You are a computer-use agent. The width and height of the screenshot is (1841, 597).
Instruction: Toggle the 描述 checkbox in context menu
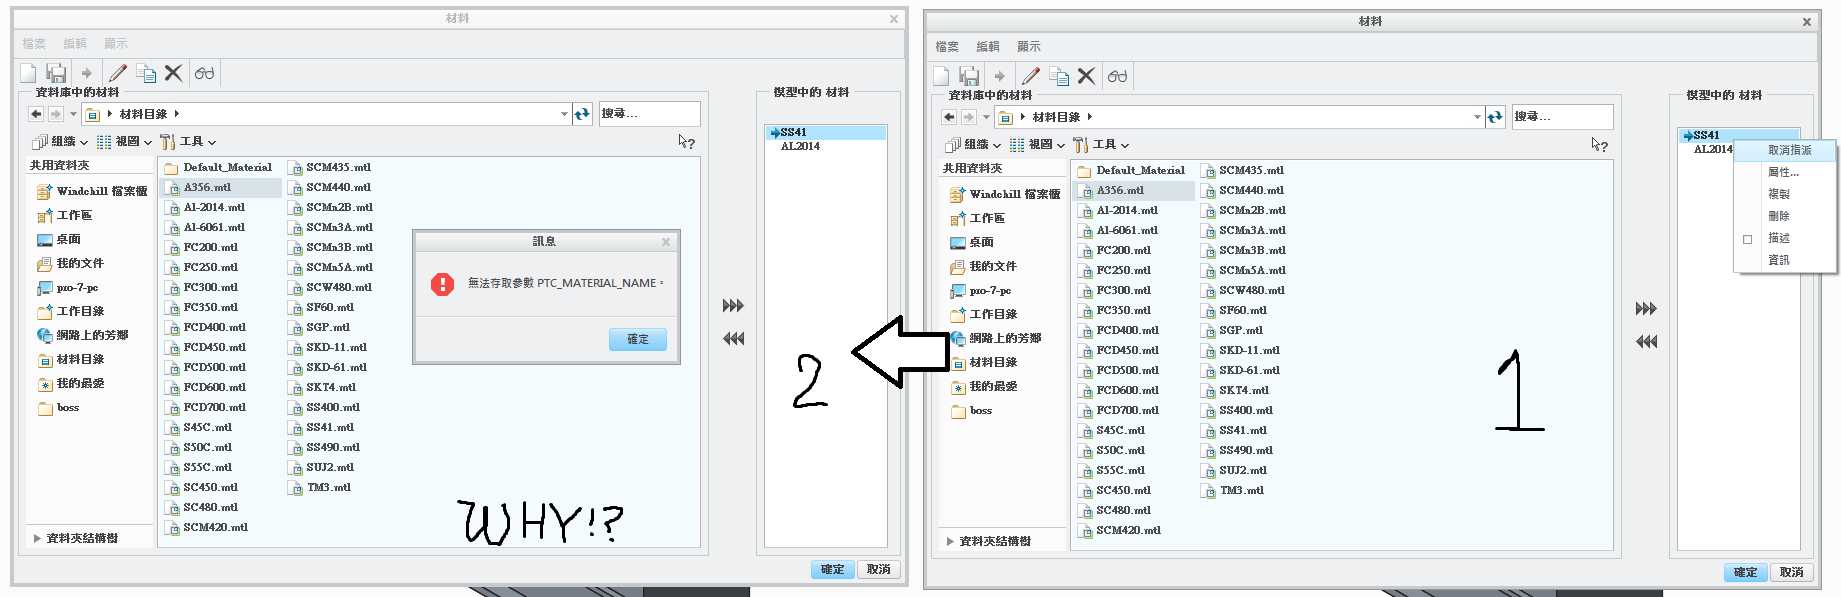[1748, 239]
